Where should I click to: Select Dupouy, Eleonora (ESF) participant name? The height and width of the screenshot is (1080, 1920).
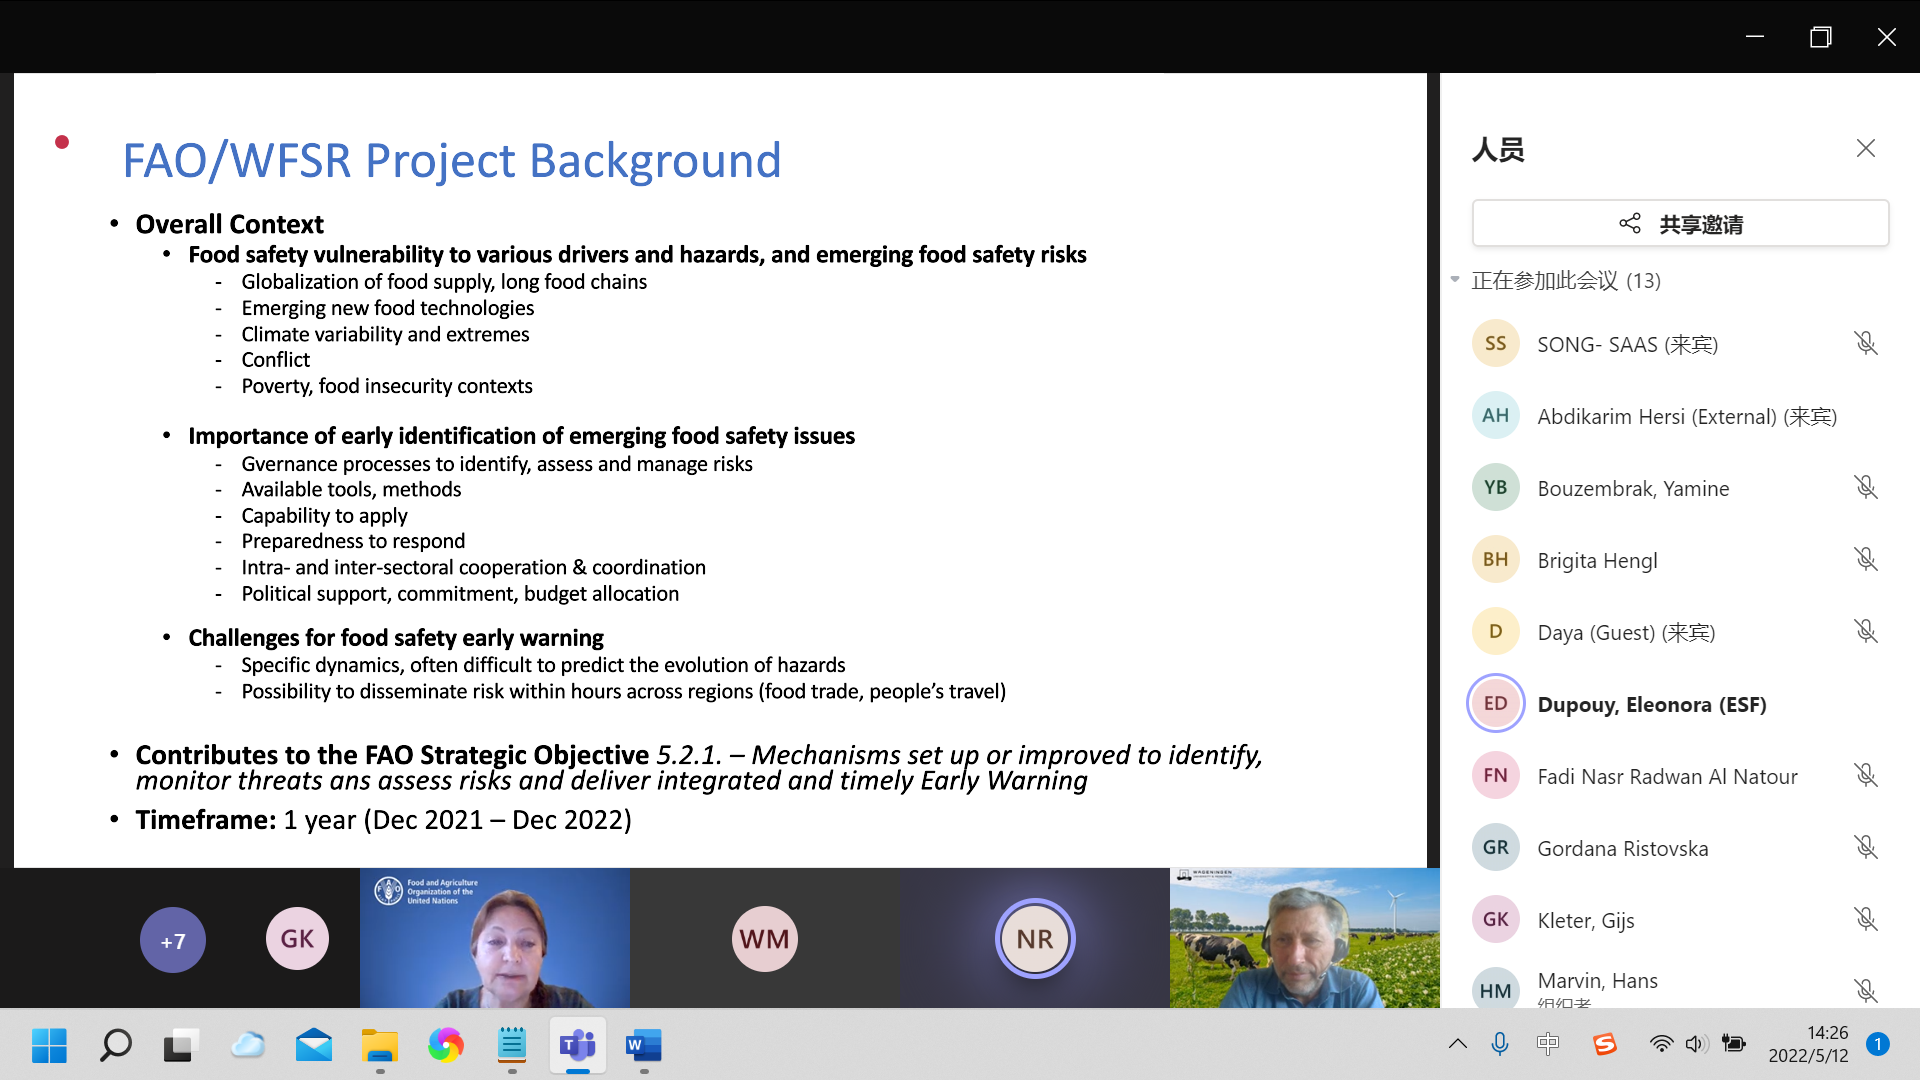coord(1652,704)
